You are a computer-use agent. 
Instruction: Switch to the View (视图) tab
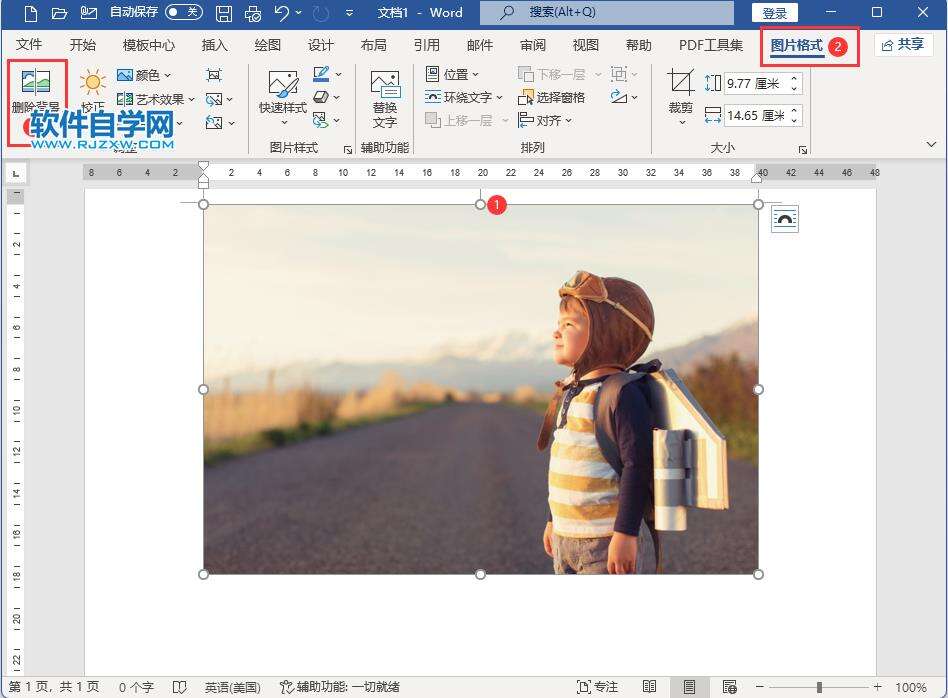pyautogui.click(x=585, y=45)
